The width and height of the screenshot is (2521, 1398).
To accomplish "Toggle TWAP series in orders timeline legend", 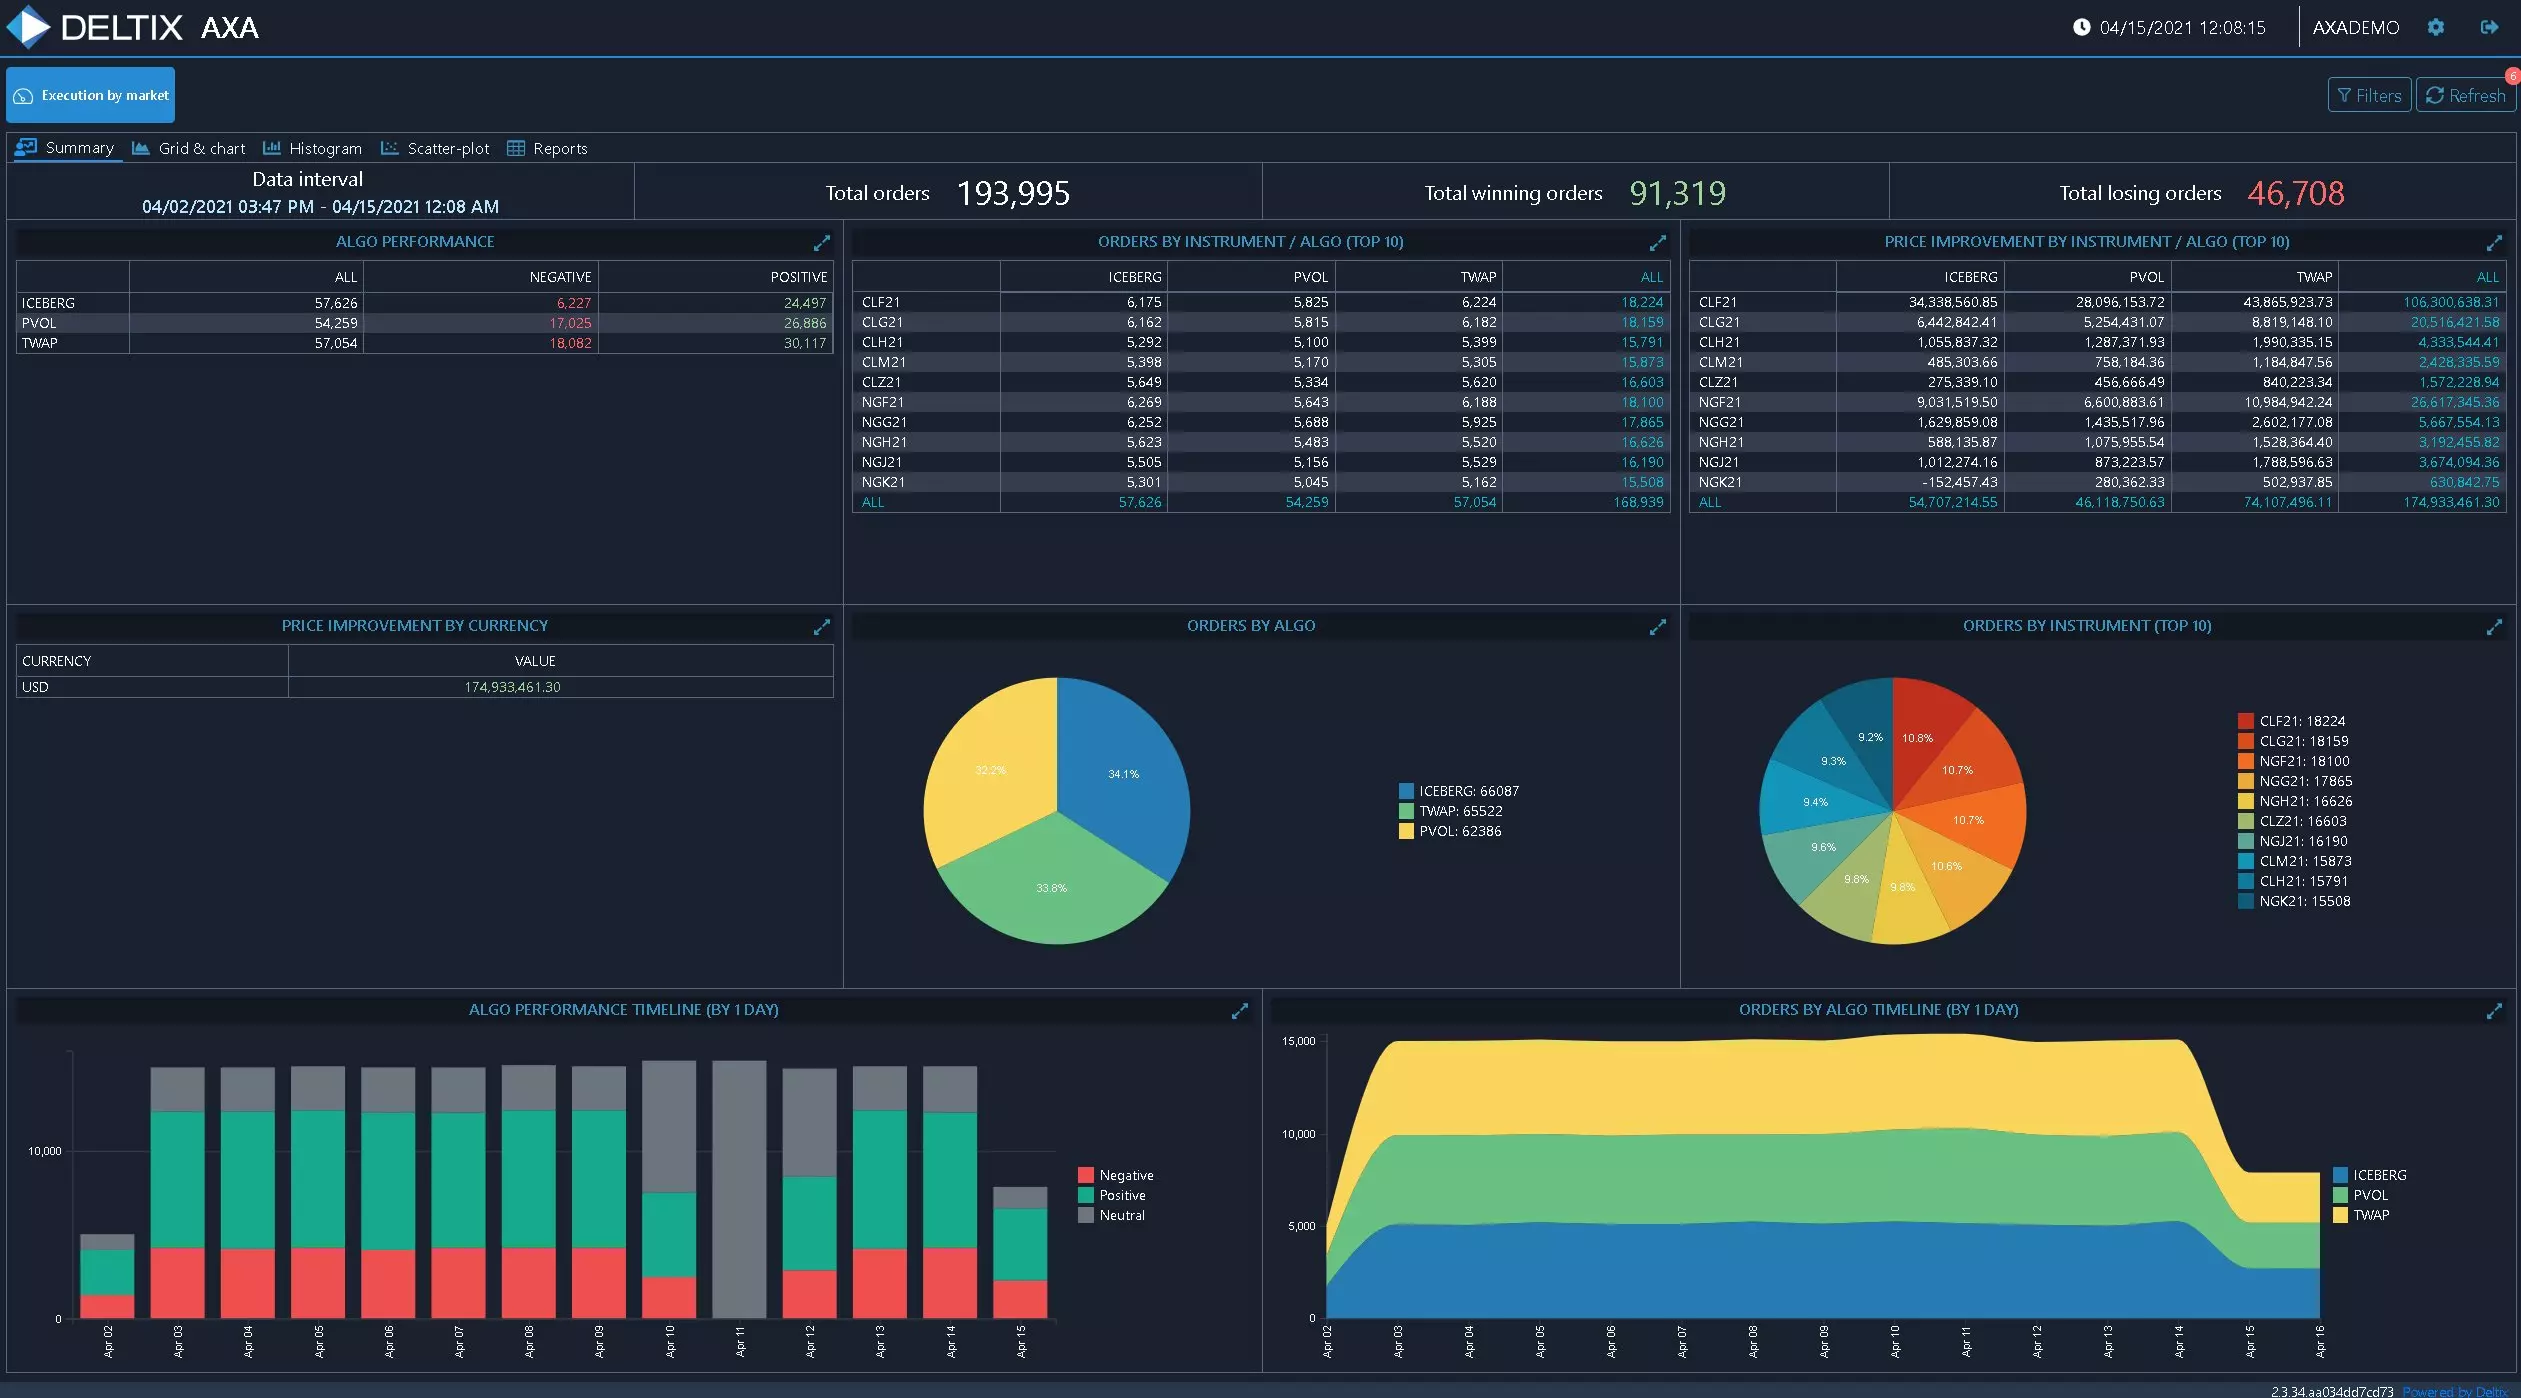I will tap(2361, 1215).
